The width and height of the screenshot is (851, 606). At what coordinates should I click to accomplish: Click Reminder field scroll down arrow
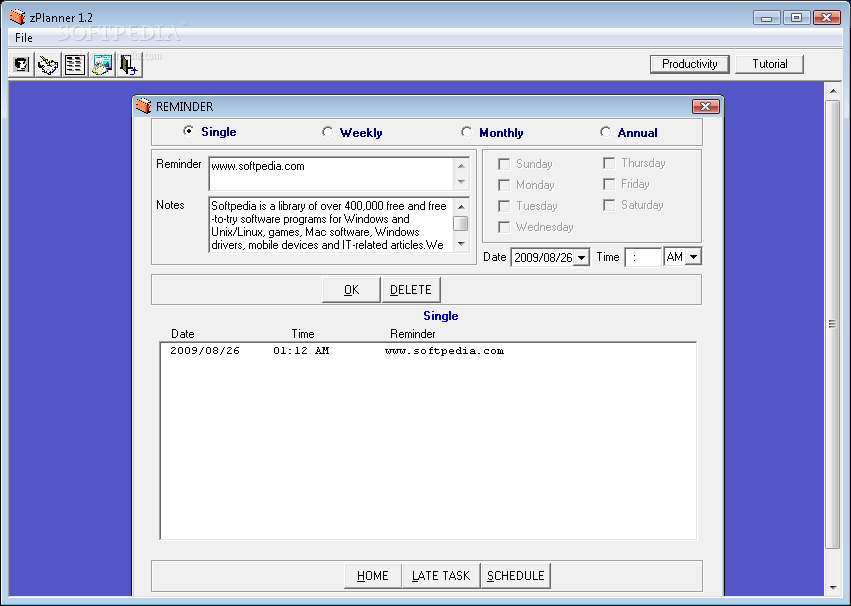pos(461,182)
